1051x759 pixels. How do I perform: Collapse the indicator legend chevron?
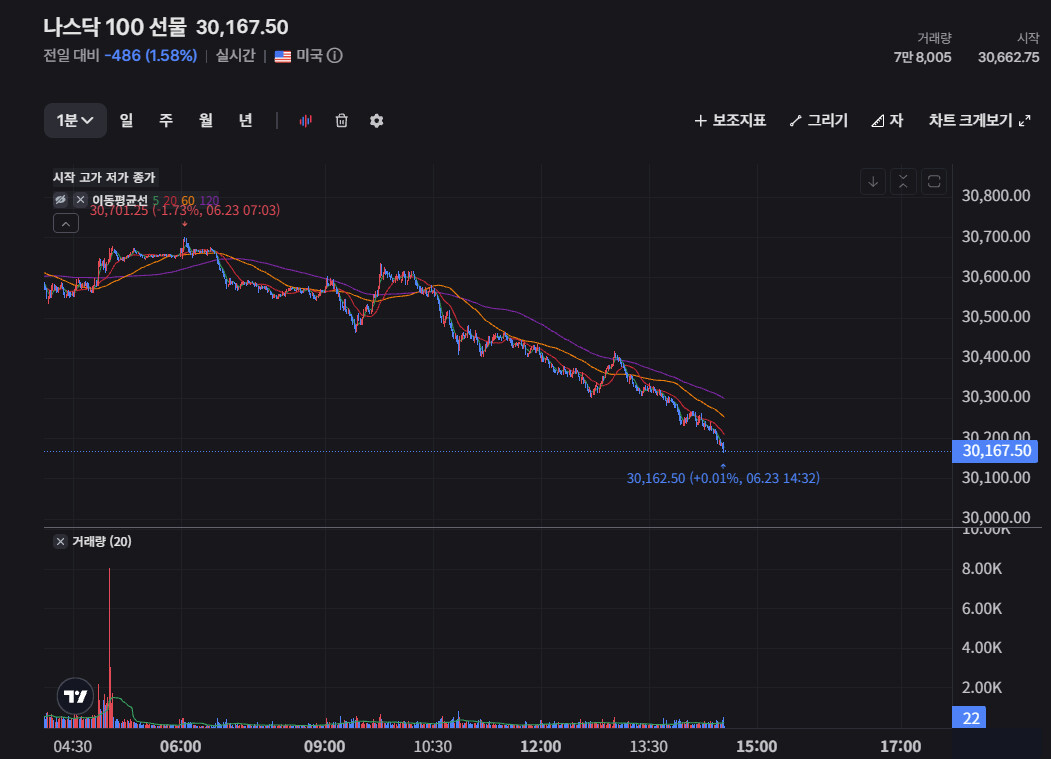(x=66, y=223)
